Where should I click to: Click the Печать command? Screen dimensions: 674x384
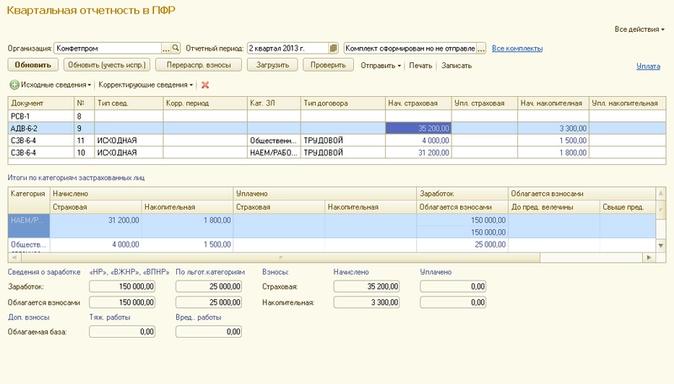[x=420, y=66]
